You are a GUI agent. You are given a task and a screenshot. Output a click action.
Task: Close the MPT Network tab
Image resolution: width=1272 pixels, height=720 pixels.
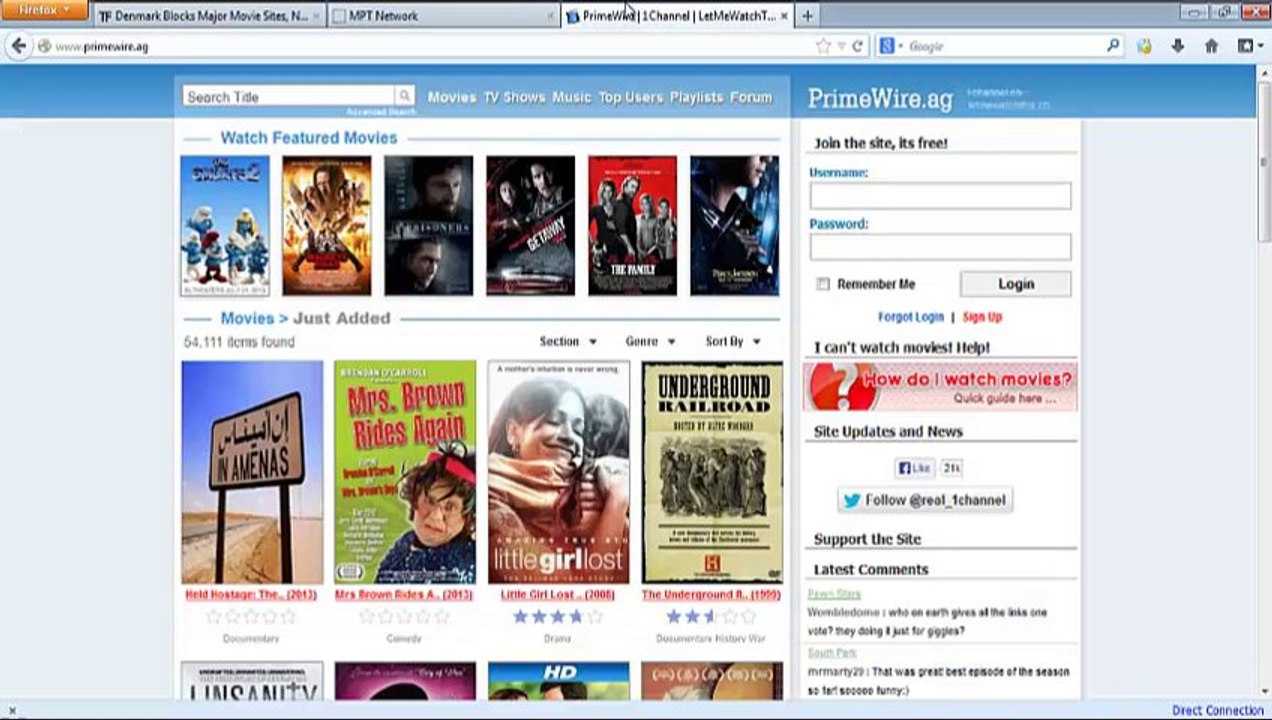[550, 16]
